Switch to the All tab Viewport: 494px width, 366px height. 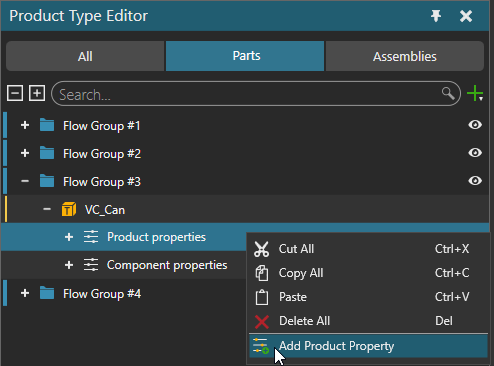coord(85,56)
